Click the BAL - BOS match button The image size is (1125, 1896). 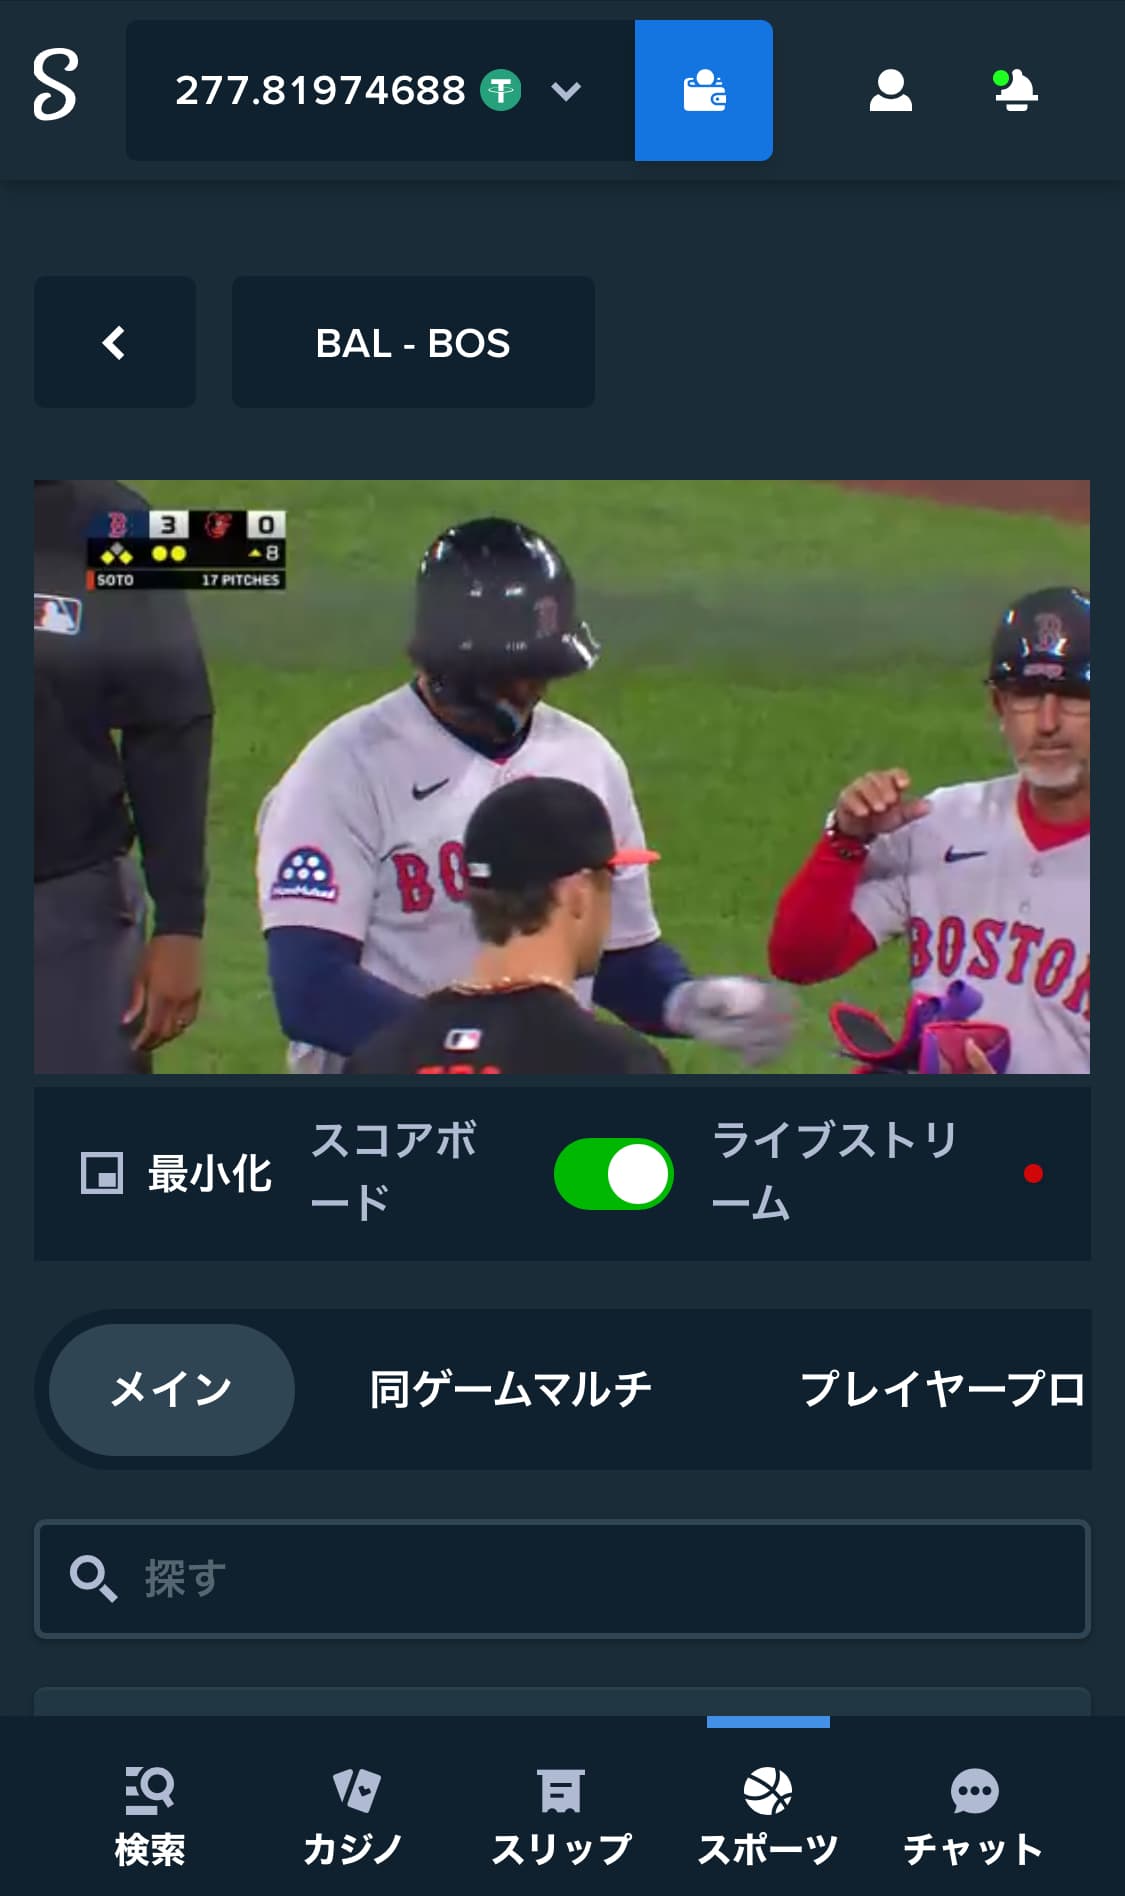click(413, 342)
